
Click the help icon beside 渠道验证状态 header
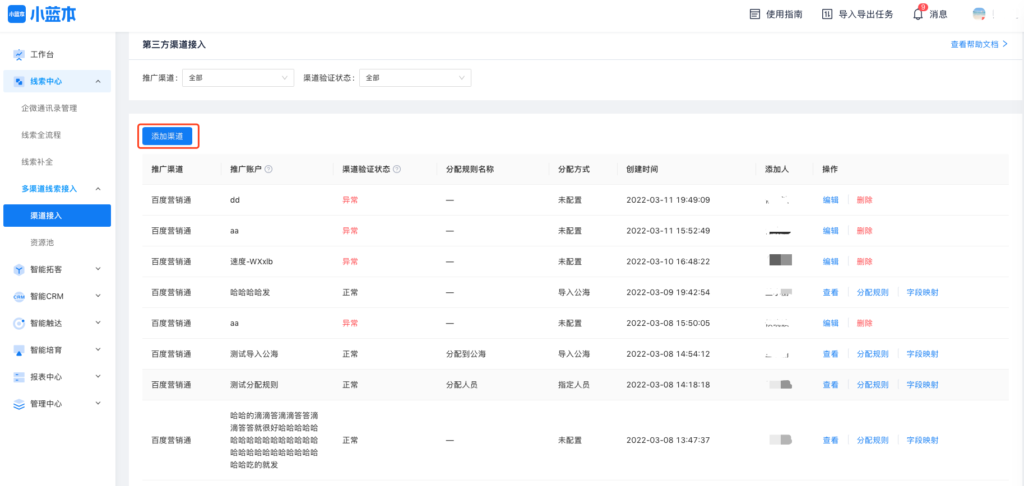coord(398,170)
